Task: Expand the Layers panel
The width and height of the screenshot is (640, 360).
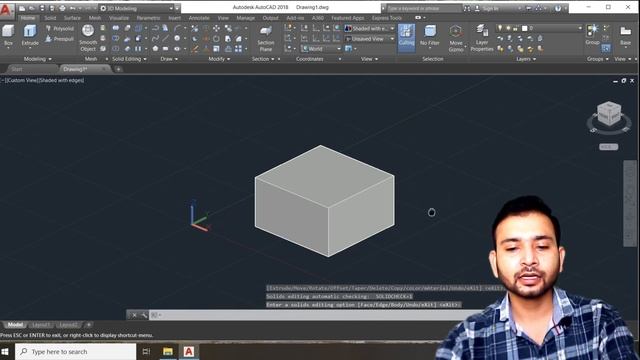Action: [x=526, y=59]
